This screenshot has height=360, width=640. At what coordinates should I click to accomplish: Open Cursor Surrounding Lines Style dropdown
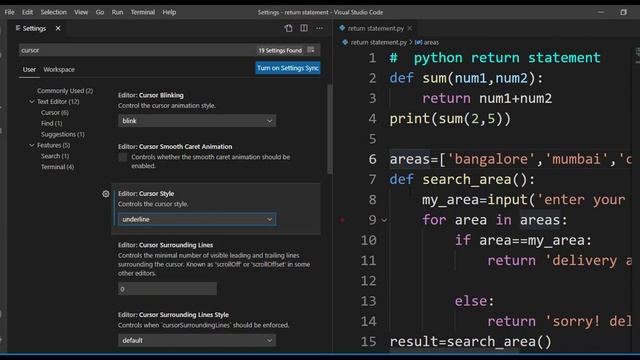197,340
